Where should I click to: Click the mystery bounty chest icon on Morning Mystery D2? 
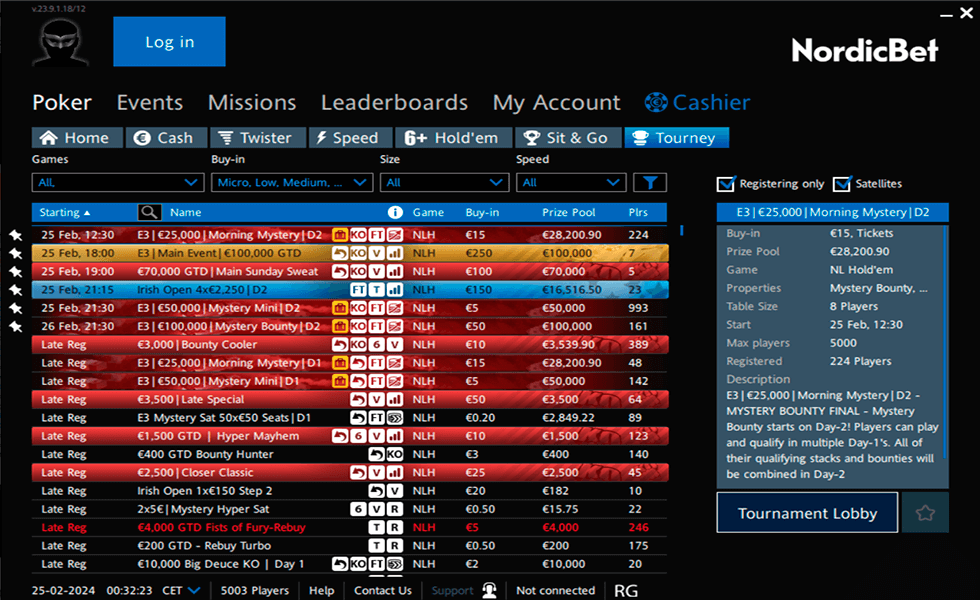tap(340, 235)
